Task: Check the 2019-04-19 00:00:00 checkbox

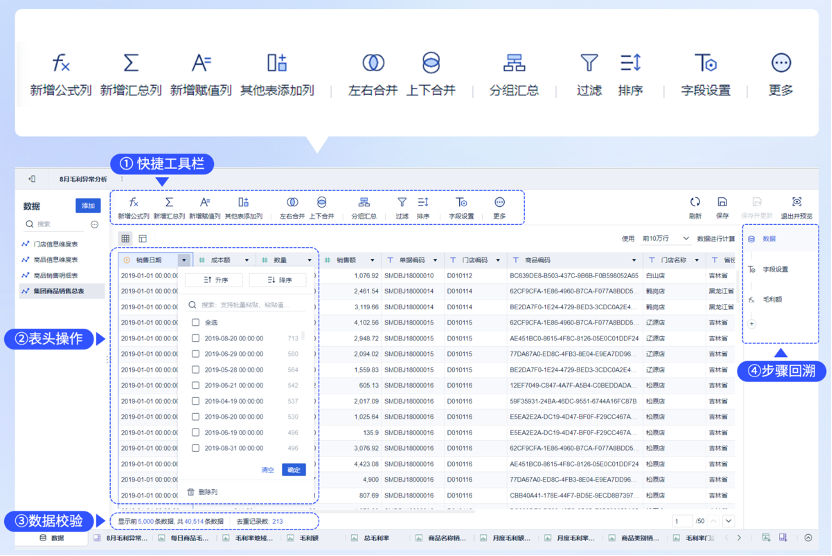Action: (x=195, y=401)
